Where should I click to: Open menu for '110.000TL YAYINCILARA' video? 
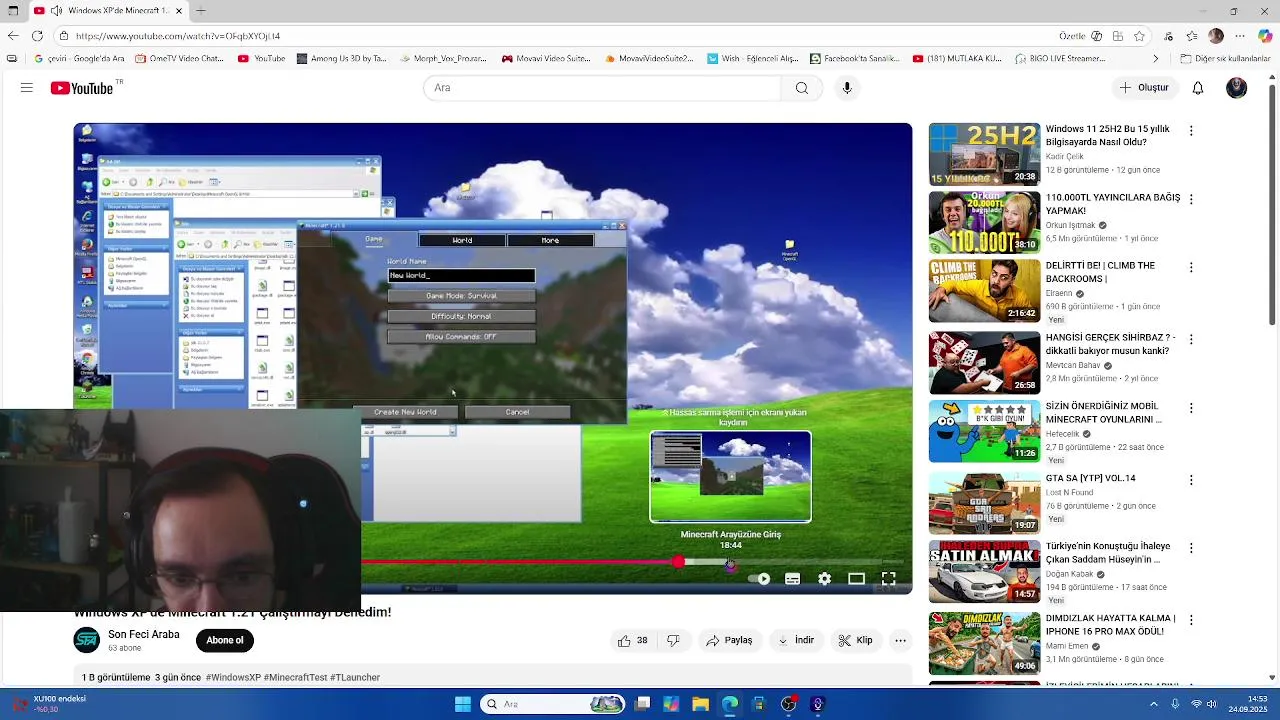[1191, 199]
